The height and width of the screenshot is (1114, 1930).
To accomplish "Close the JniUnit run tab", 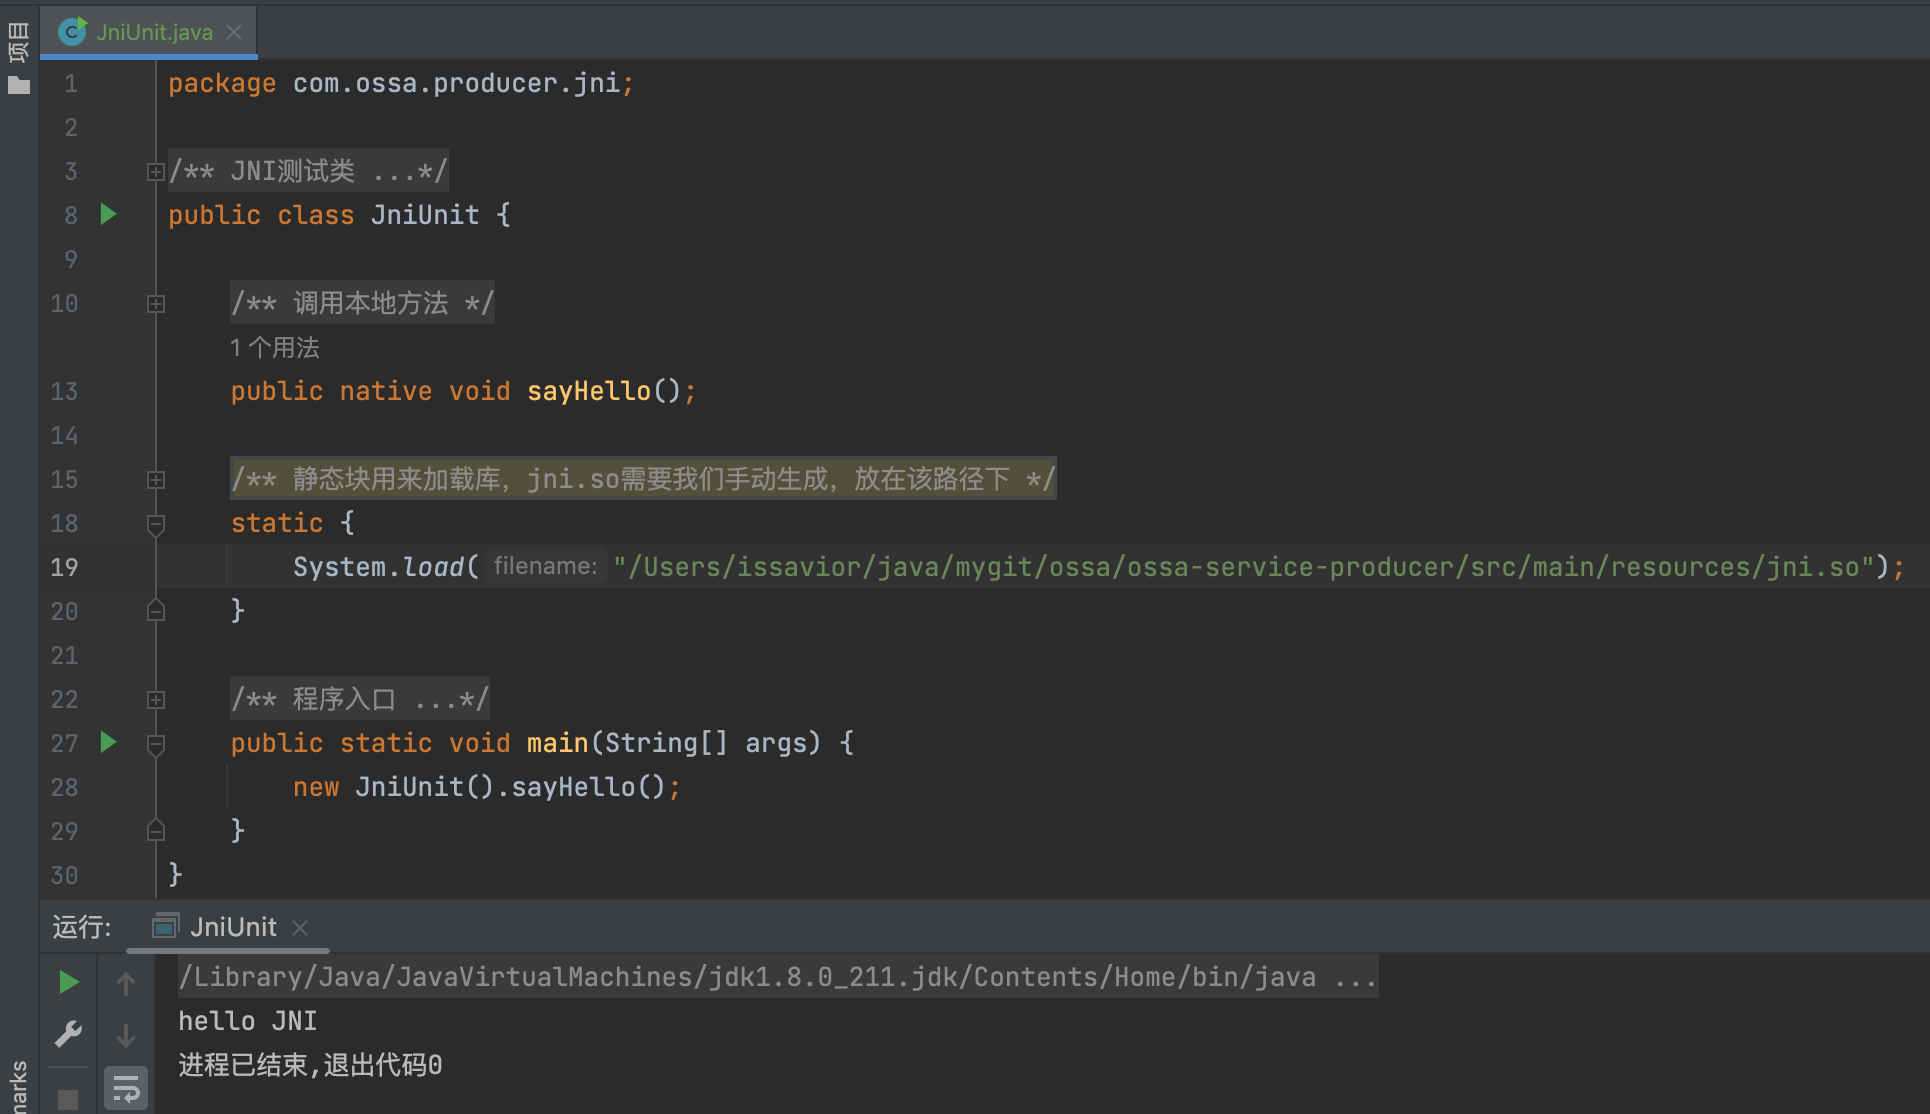I will click(300, 928).
